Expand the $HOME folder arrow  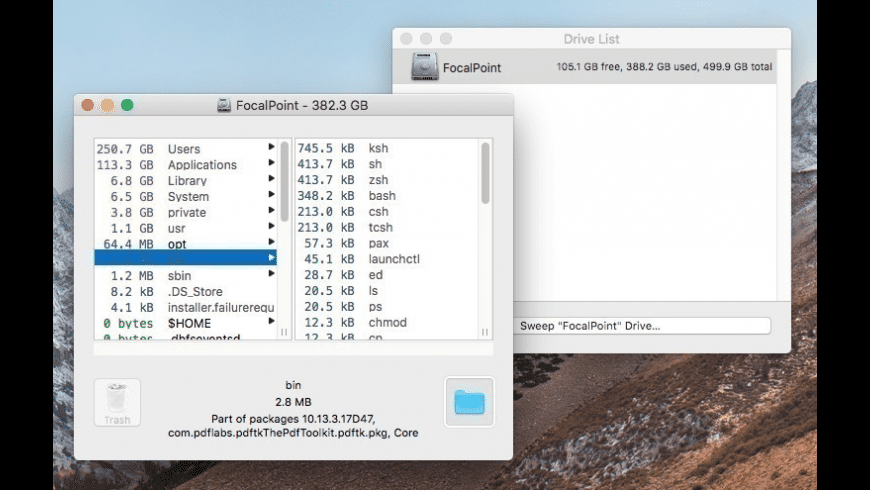click(x=271, y=321)
